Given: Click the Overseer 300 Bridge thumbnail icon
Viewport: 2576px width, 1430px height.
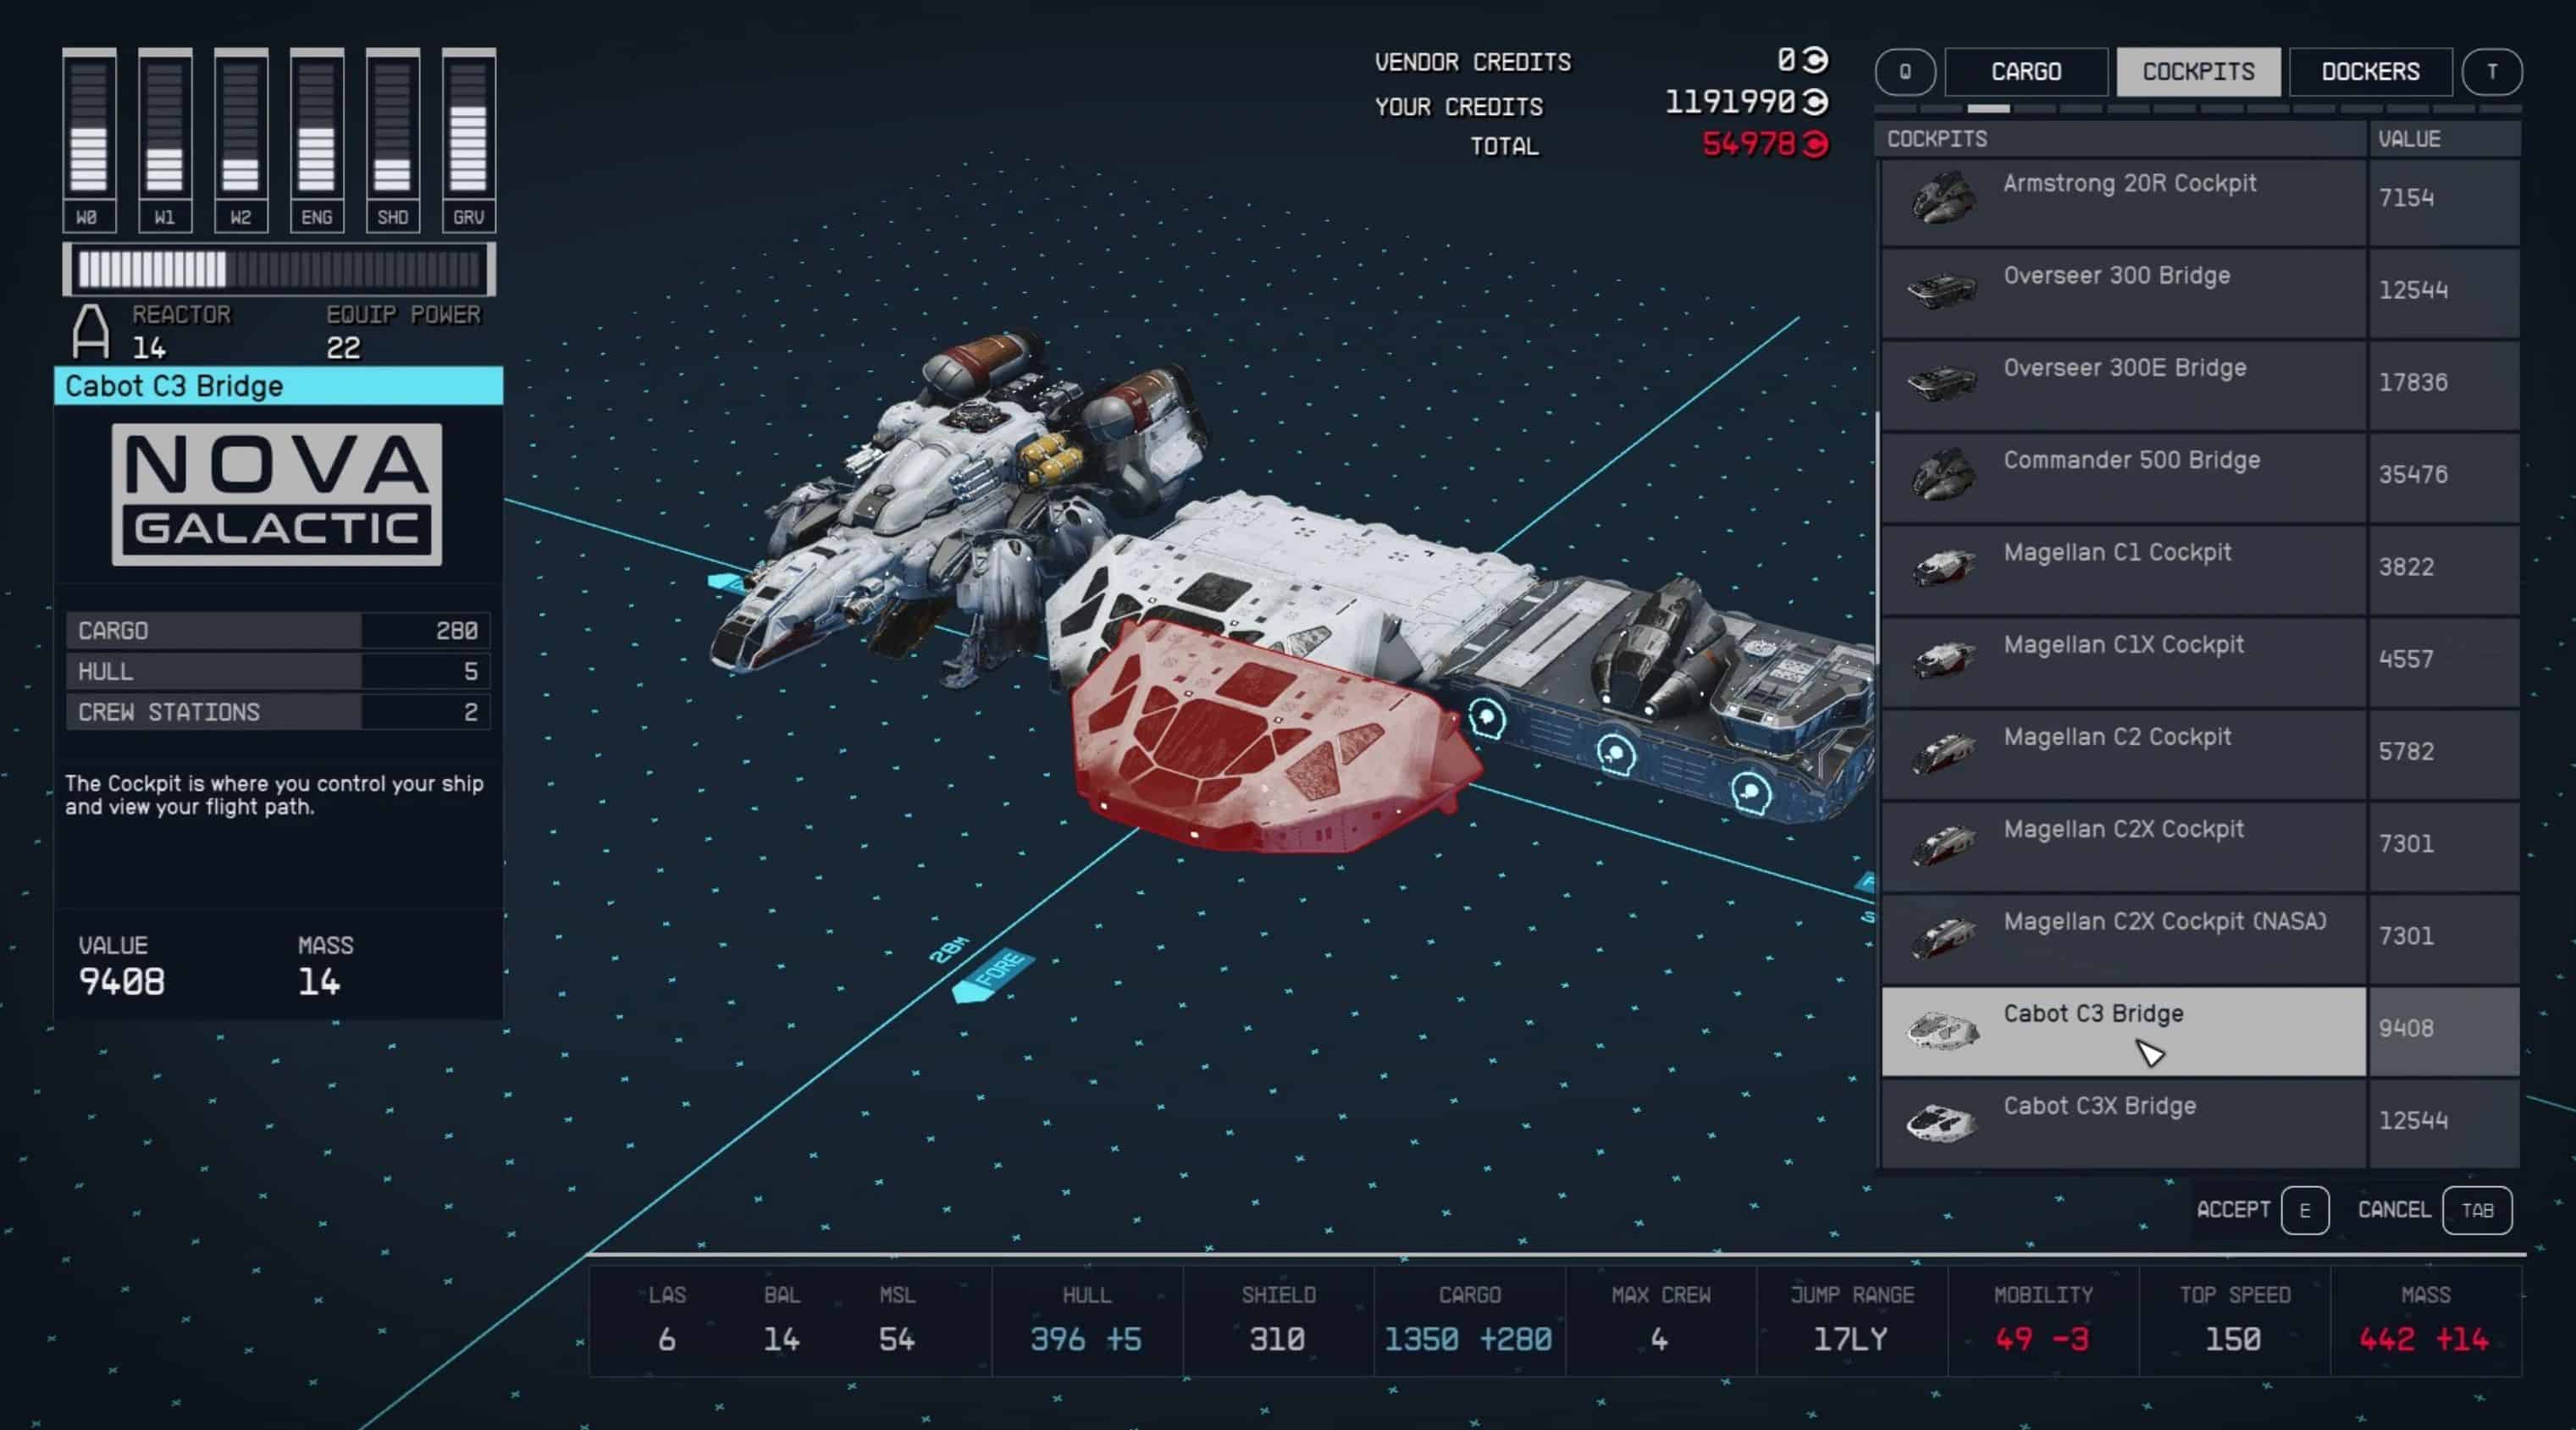Looking at the screenshot, I should [x=1942, y=290].
